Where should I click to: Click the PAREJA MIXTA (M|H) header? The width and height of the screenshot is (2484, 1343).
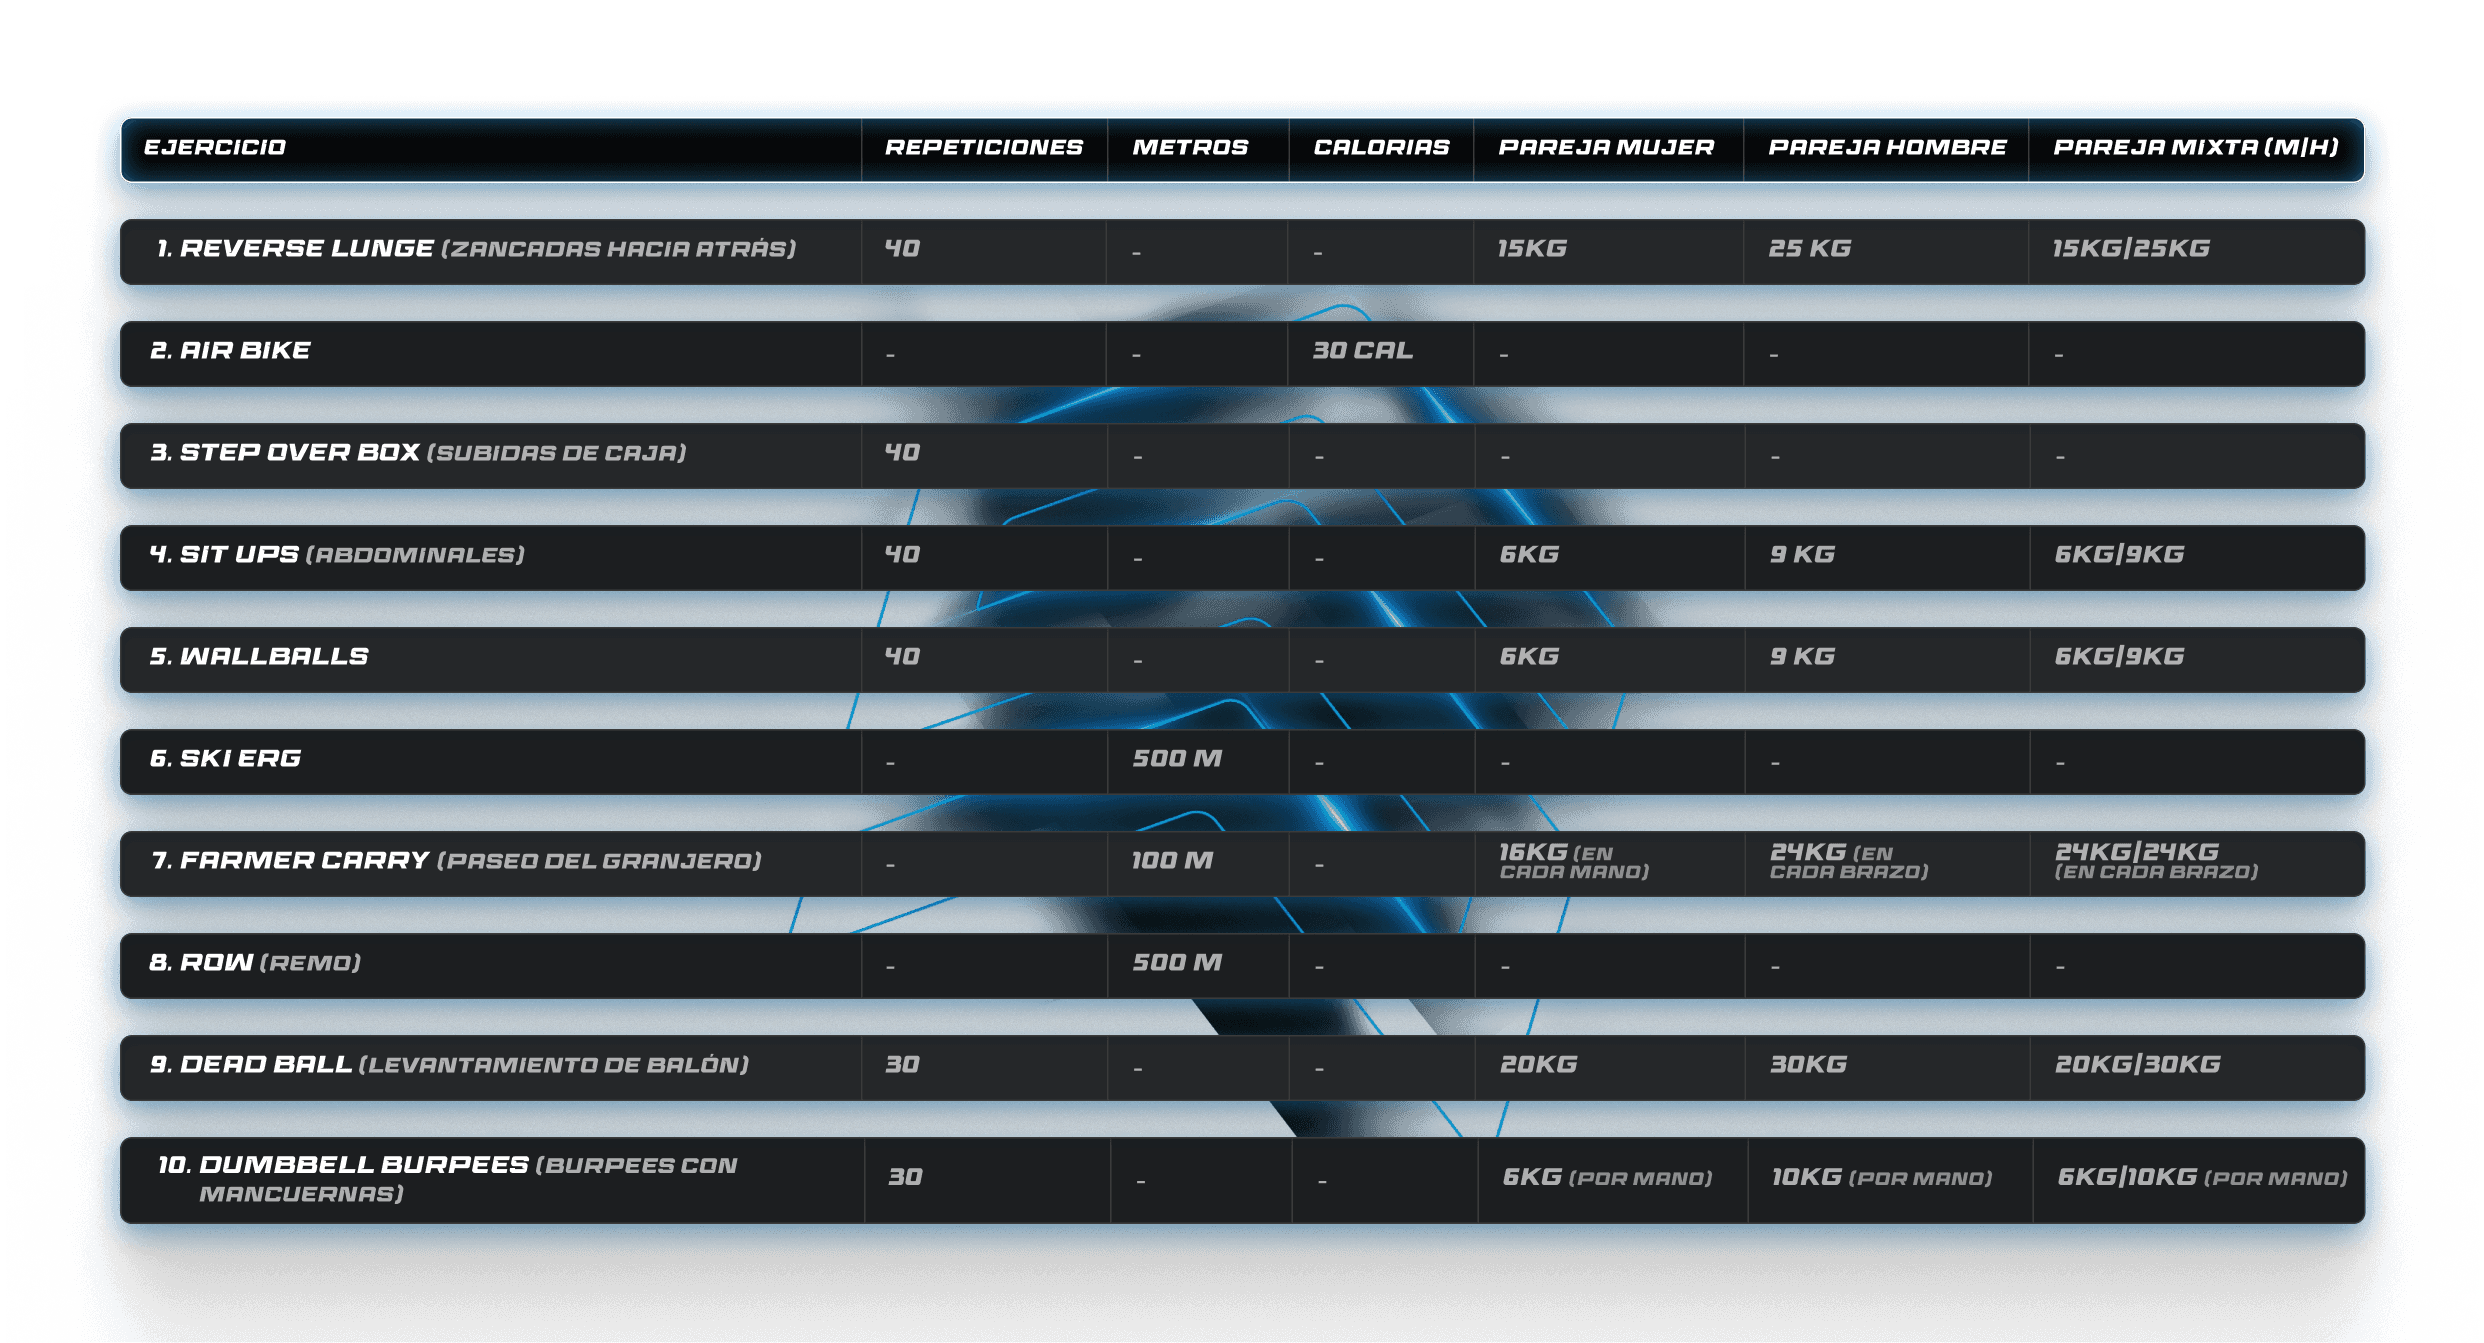(x=2196, y=148)
